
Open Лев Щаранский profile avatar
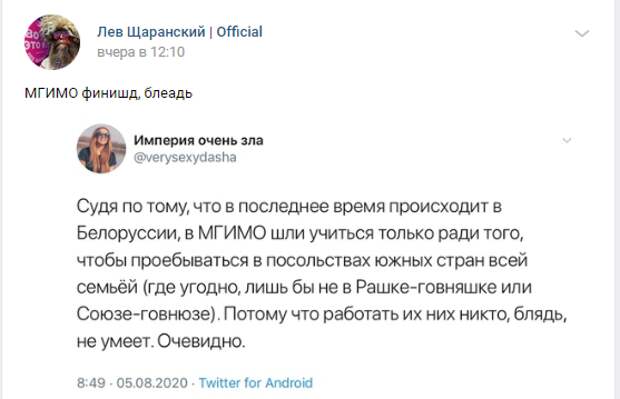(x=53, y=42)
